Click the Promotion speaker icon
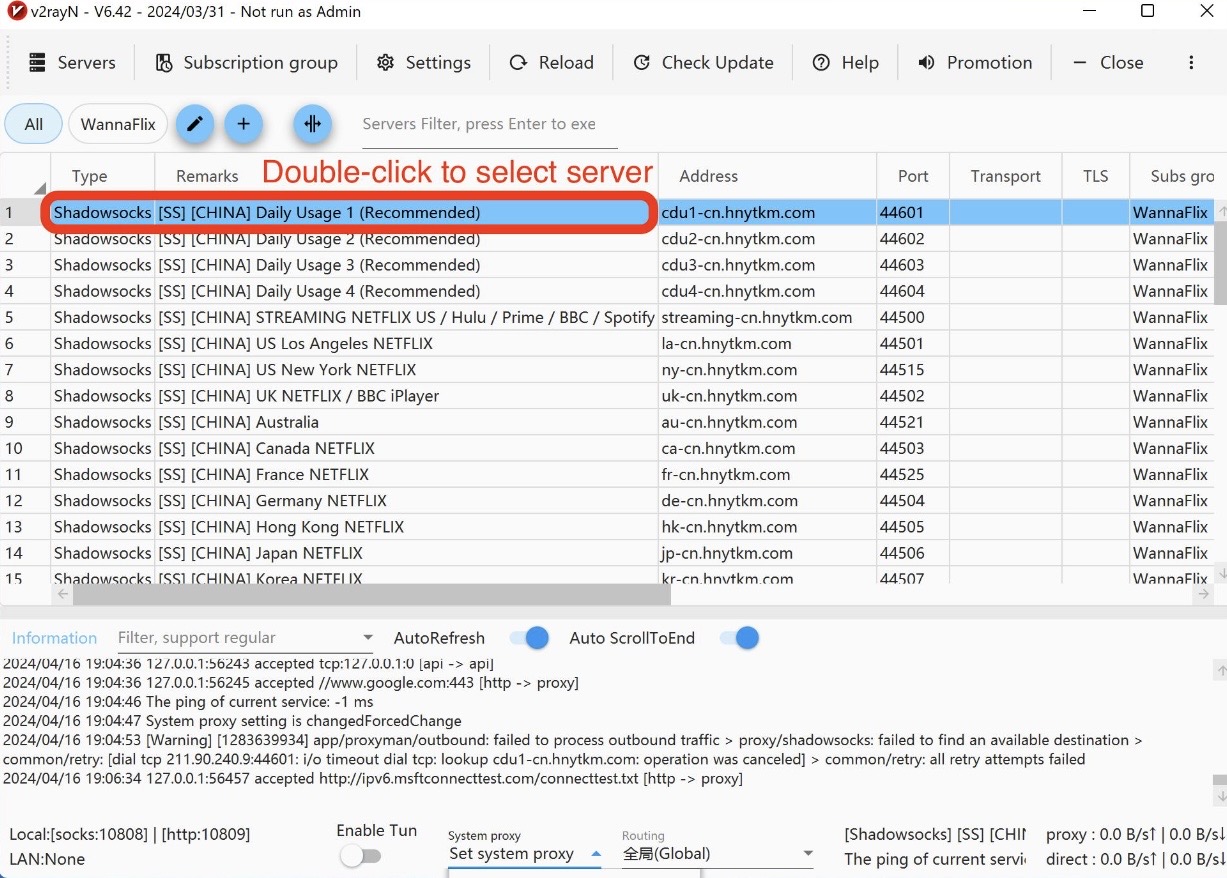Image resolution: width=1227 pixels, height=878 pixels. [926, 62]
